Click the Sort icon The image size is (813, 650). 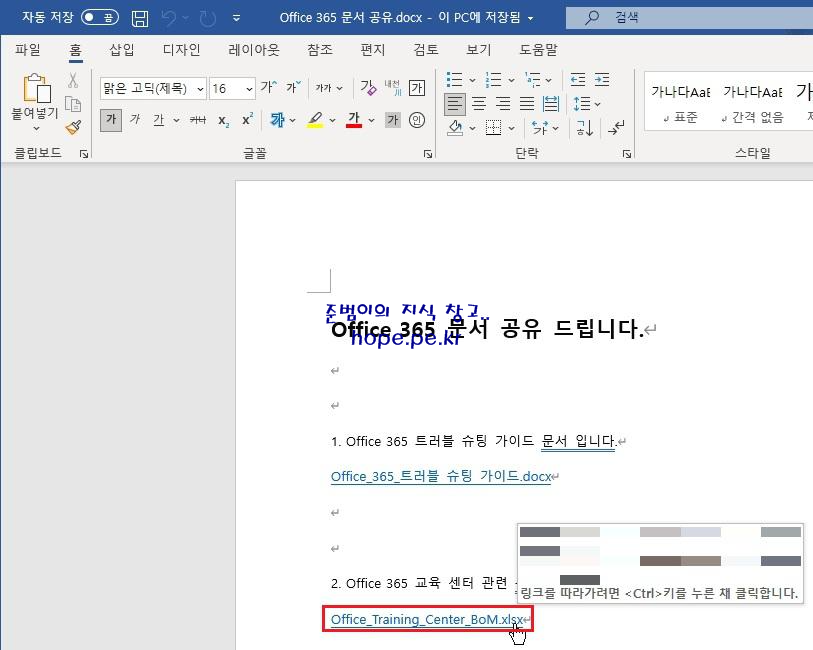coord(585,128)
